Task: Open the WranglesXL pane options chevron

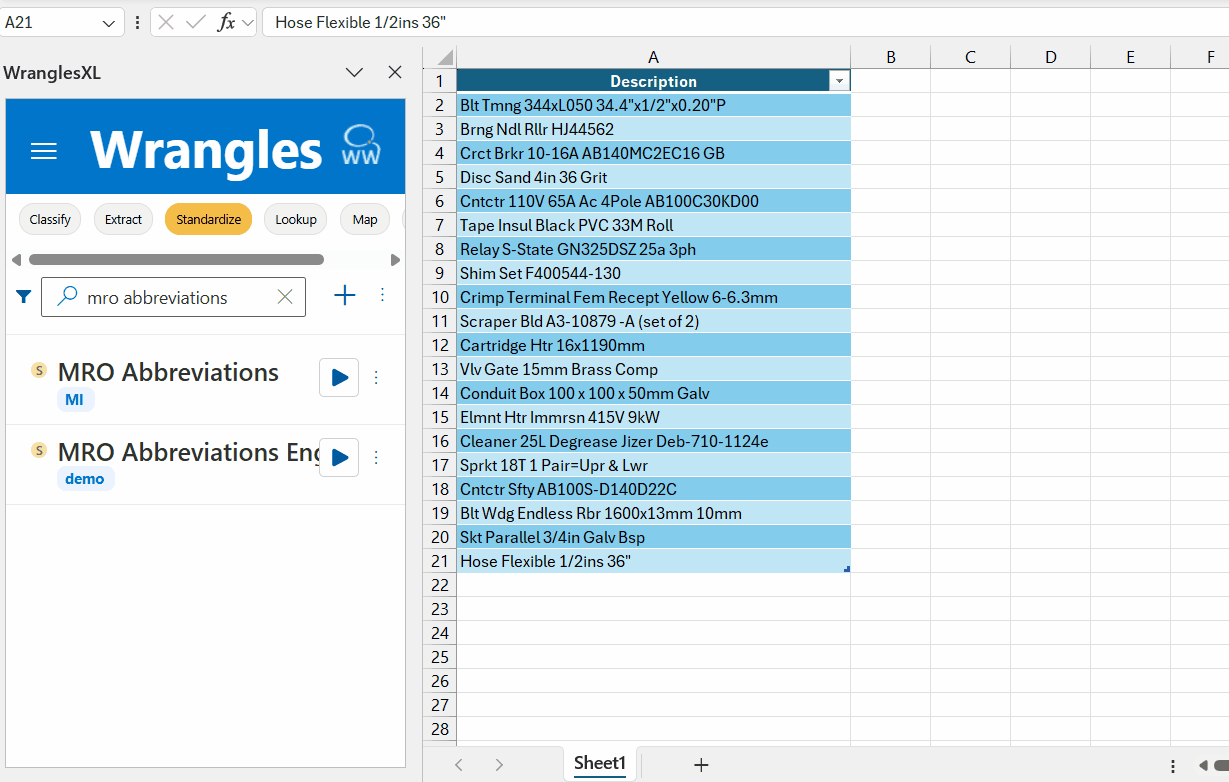Action: [x=354, y=72]
